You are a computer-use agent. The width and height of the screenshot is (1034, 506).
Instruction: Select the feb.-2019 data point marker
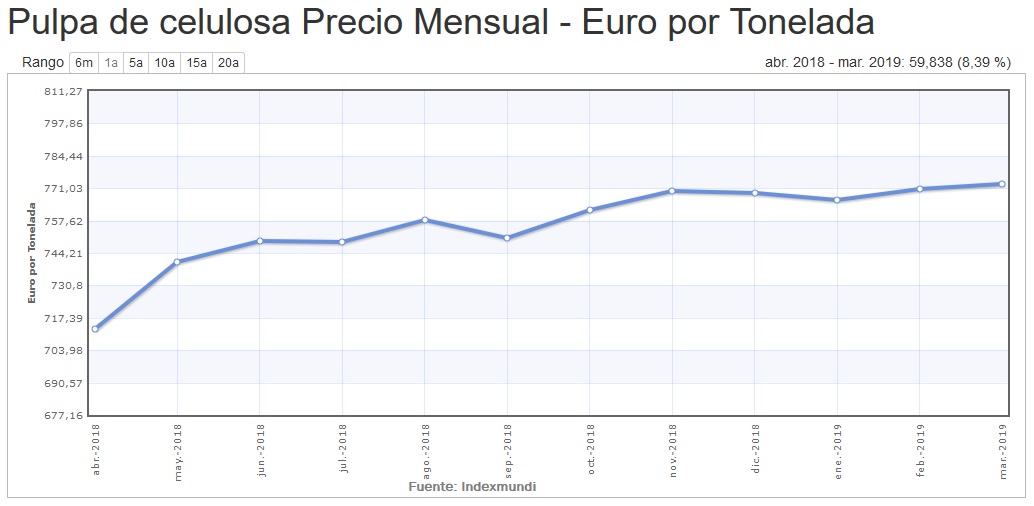920,189
